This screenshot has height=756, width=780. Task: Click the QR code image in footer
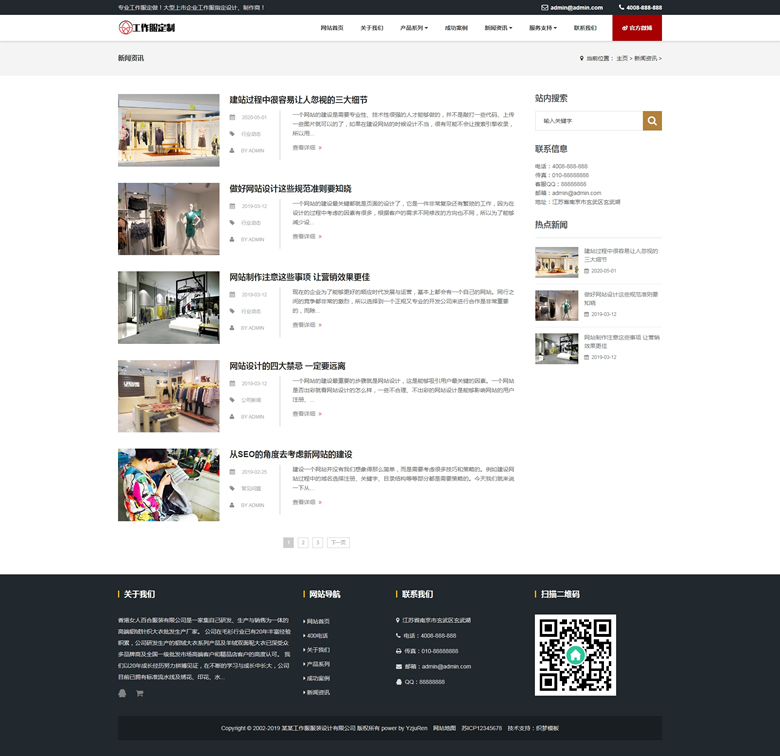[x=575, y=655]
